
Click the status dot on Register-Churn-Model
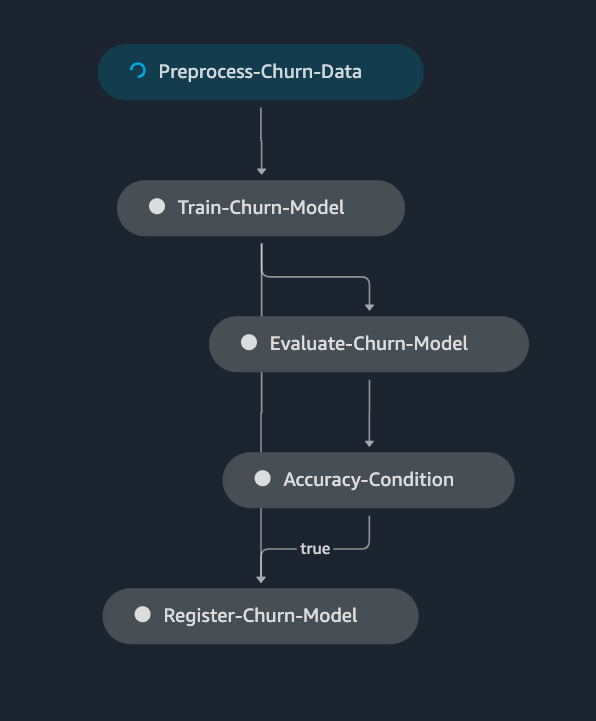tap(143, 614)
